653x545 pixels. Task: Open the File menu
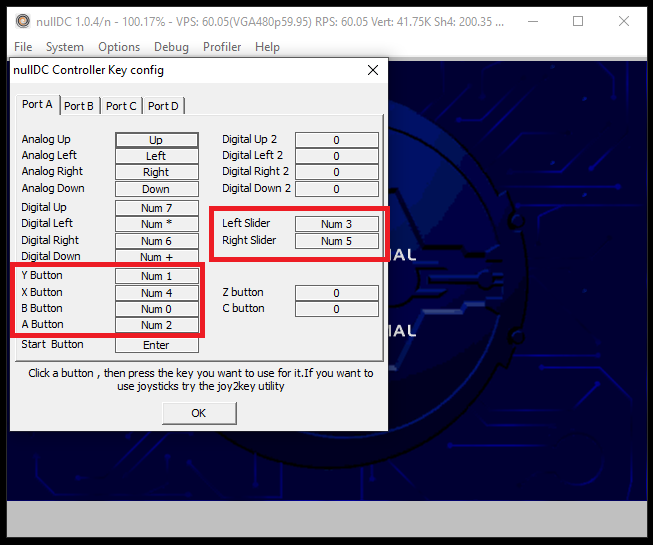point(23,47)
